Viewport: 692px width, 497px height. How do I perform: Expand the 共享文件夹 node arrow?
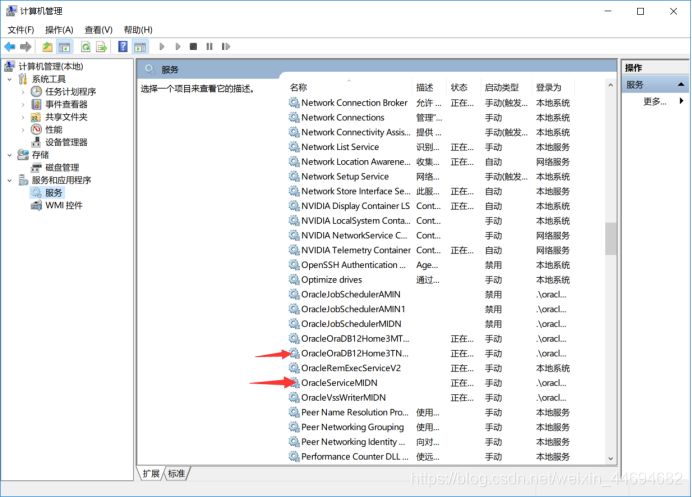pyautogui.click(x=23, y=117)
